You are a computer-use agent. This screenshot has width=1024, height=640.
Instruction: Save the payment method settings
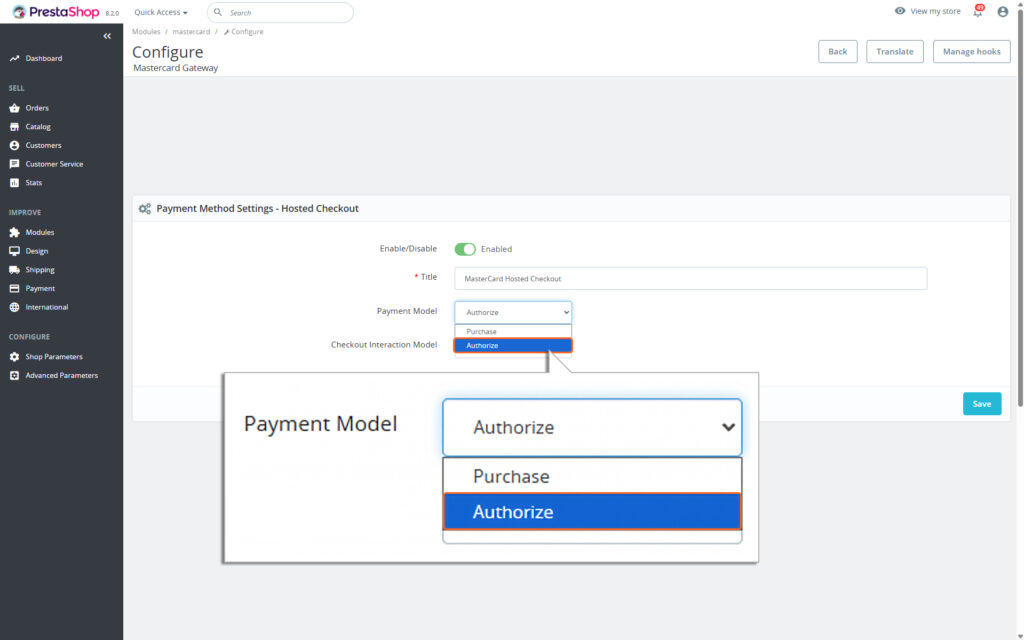pos(981,403)
